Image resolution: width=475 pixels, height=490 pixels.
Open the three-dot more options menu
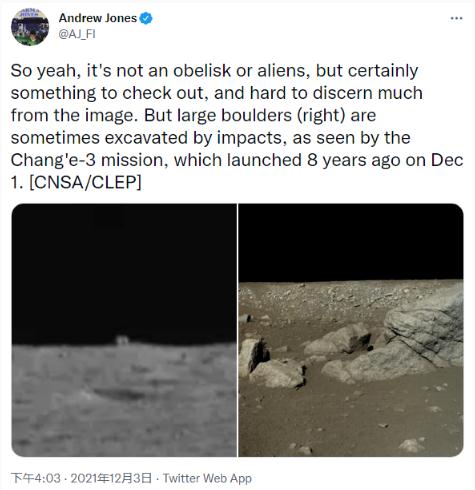tap(456, 18)
